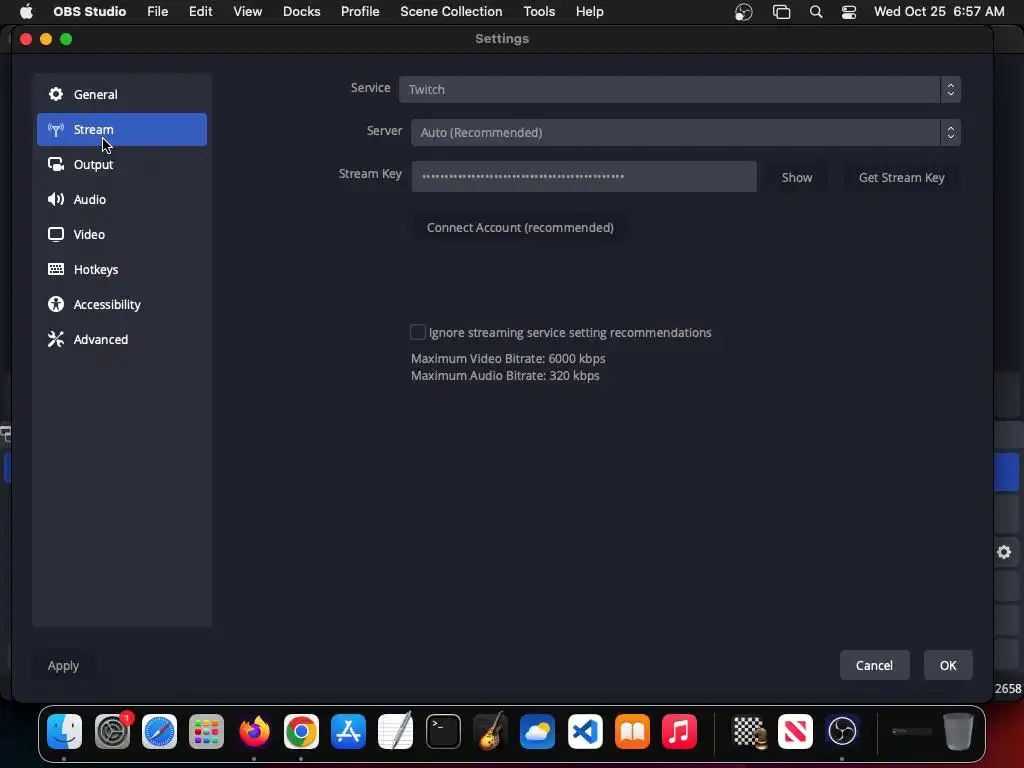Open the OBS Studio application menu
Viewport: 1024px width, 768px height.
[89, 12]
